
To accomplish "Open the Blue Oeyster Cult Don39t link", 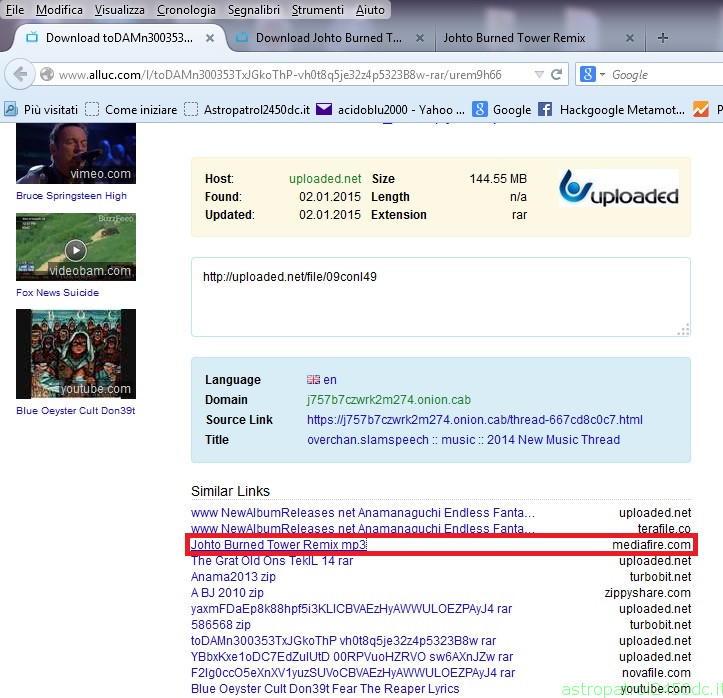I will coord(76,410).
